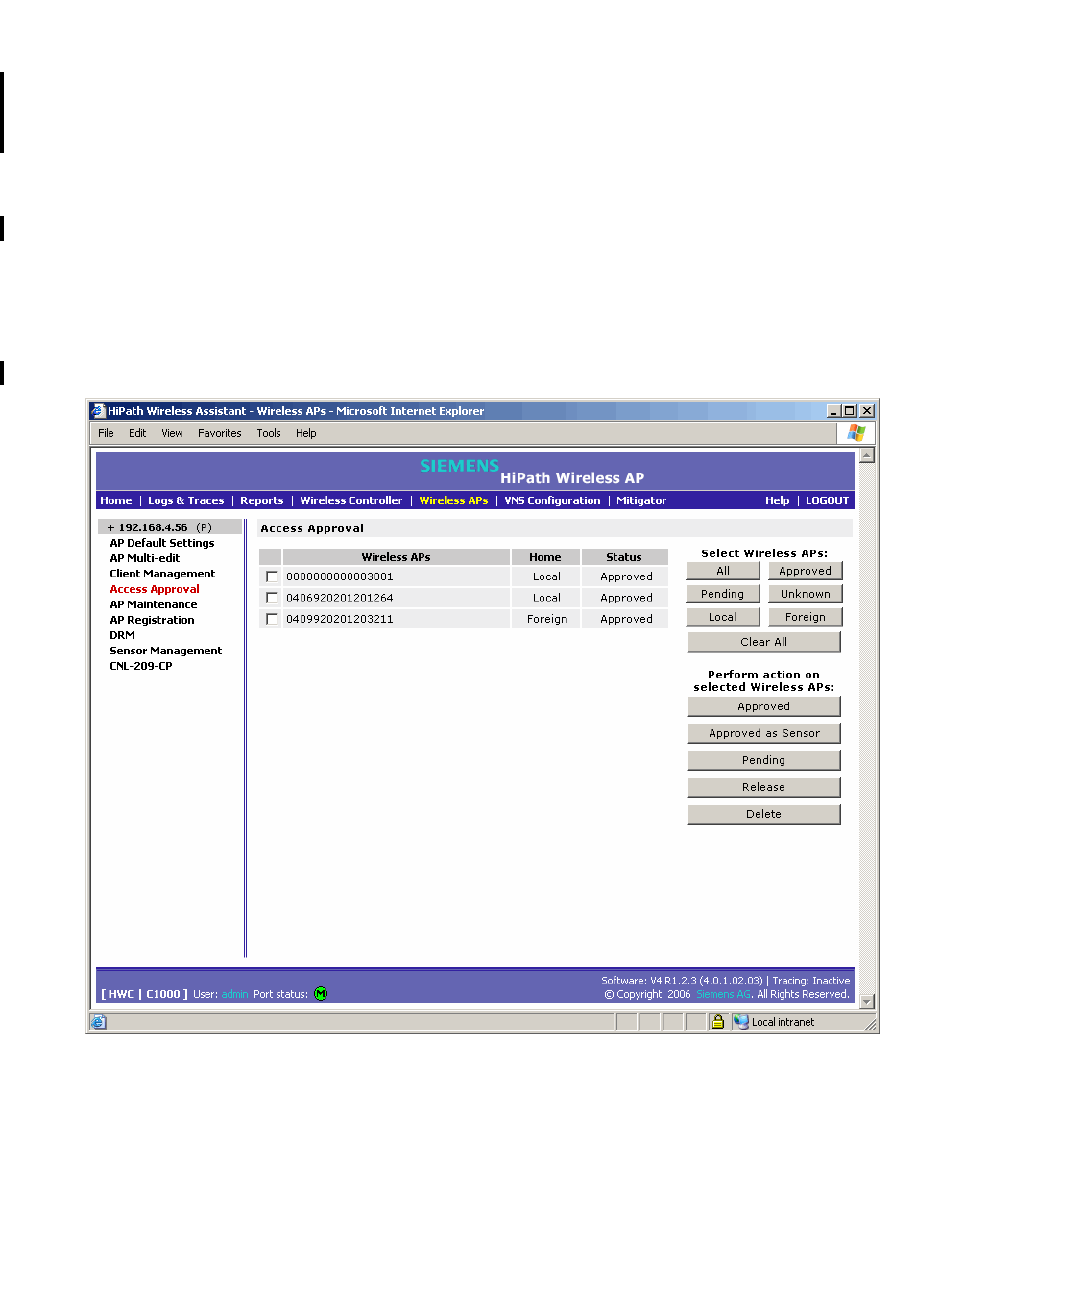Open AP Default Settings in sidebar
The image size is (1077, 1314).
point(162,543)
